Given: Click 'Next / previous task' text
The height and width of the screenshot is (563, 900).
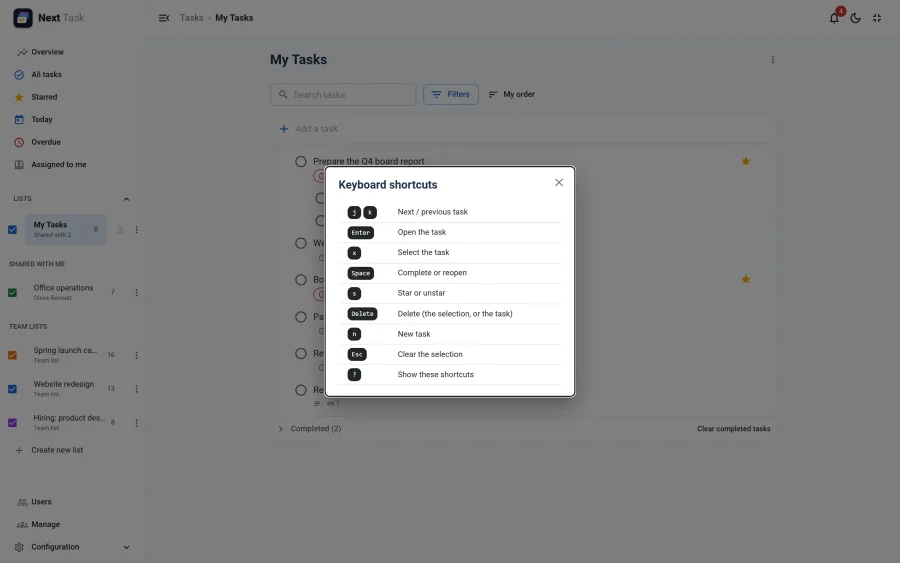Looking at the screenshot, I should [432, 212].
